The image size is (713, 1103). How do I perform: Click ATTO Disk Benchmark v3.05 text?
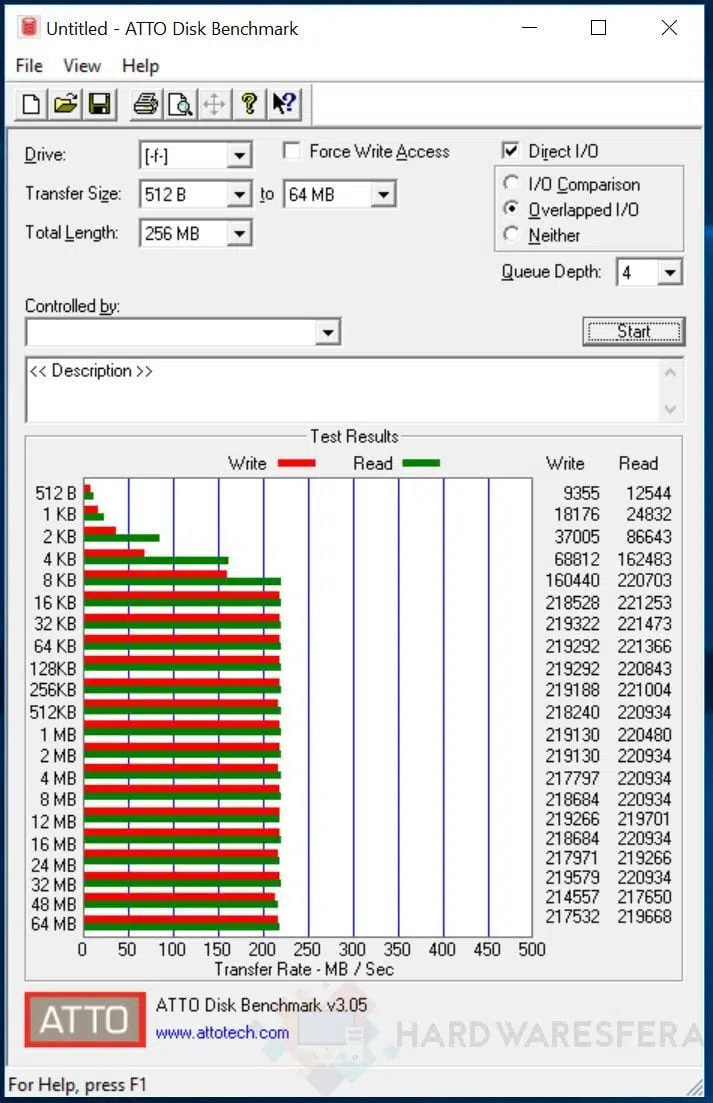click(262, 1005)
